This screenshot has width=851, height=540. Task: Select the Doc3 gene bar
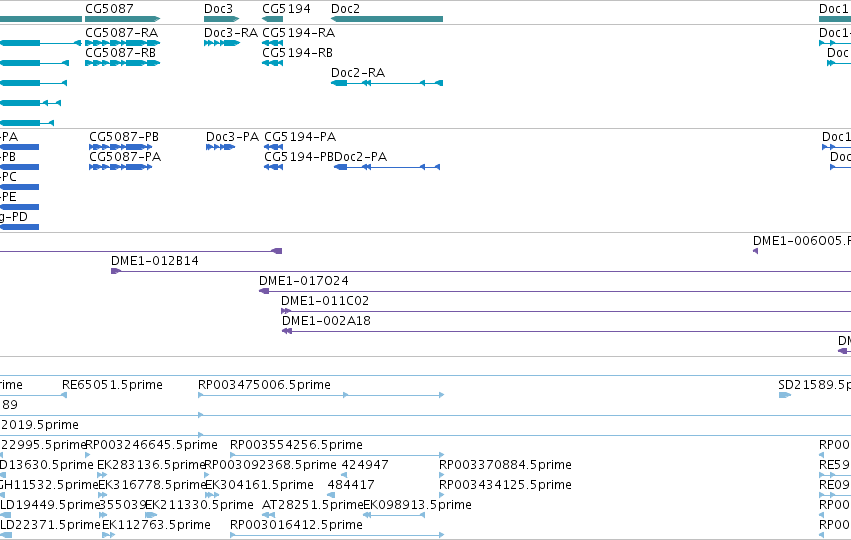221,19
